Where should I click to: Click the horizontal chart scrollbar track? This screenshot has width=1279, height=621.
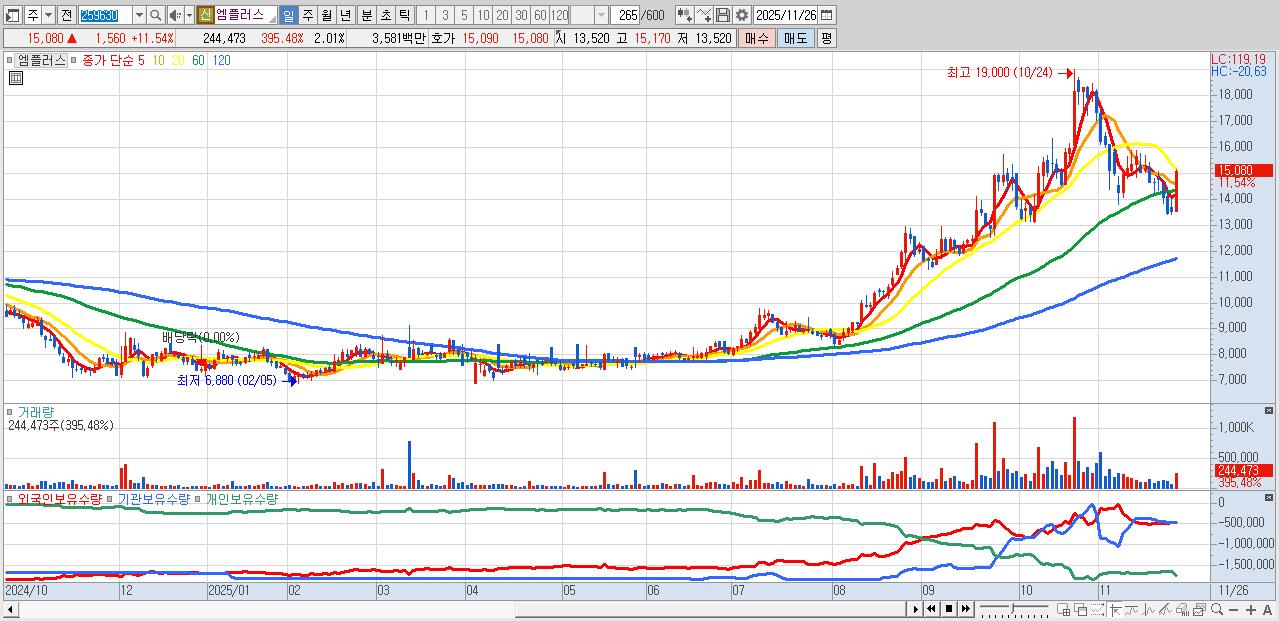459,609
